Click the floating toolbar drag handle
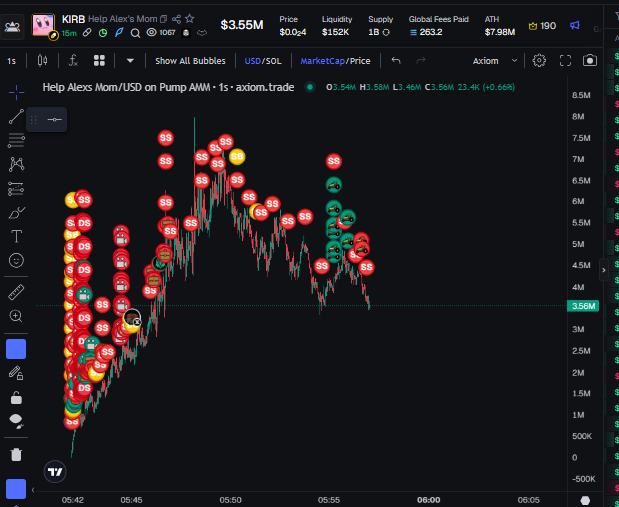 34,119
